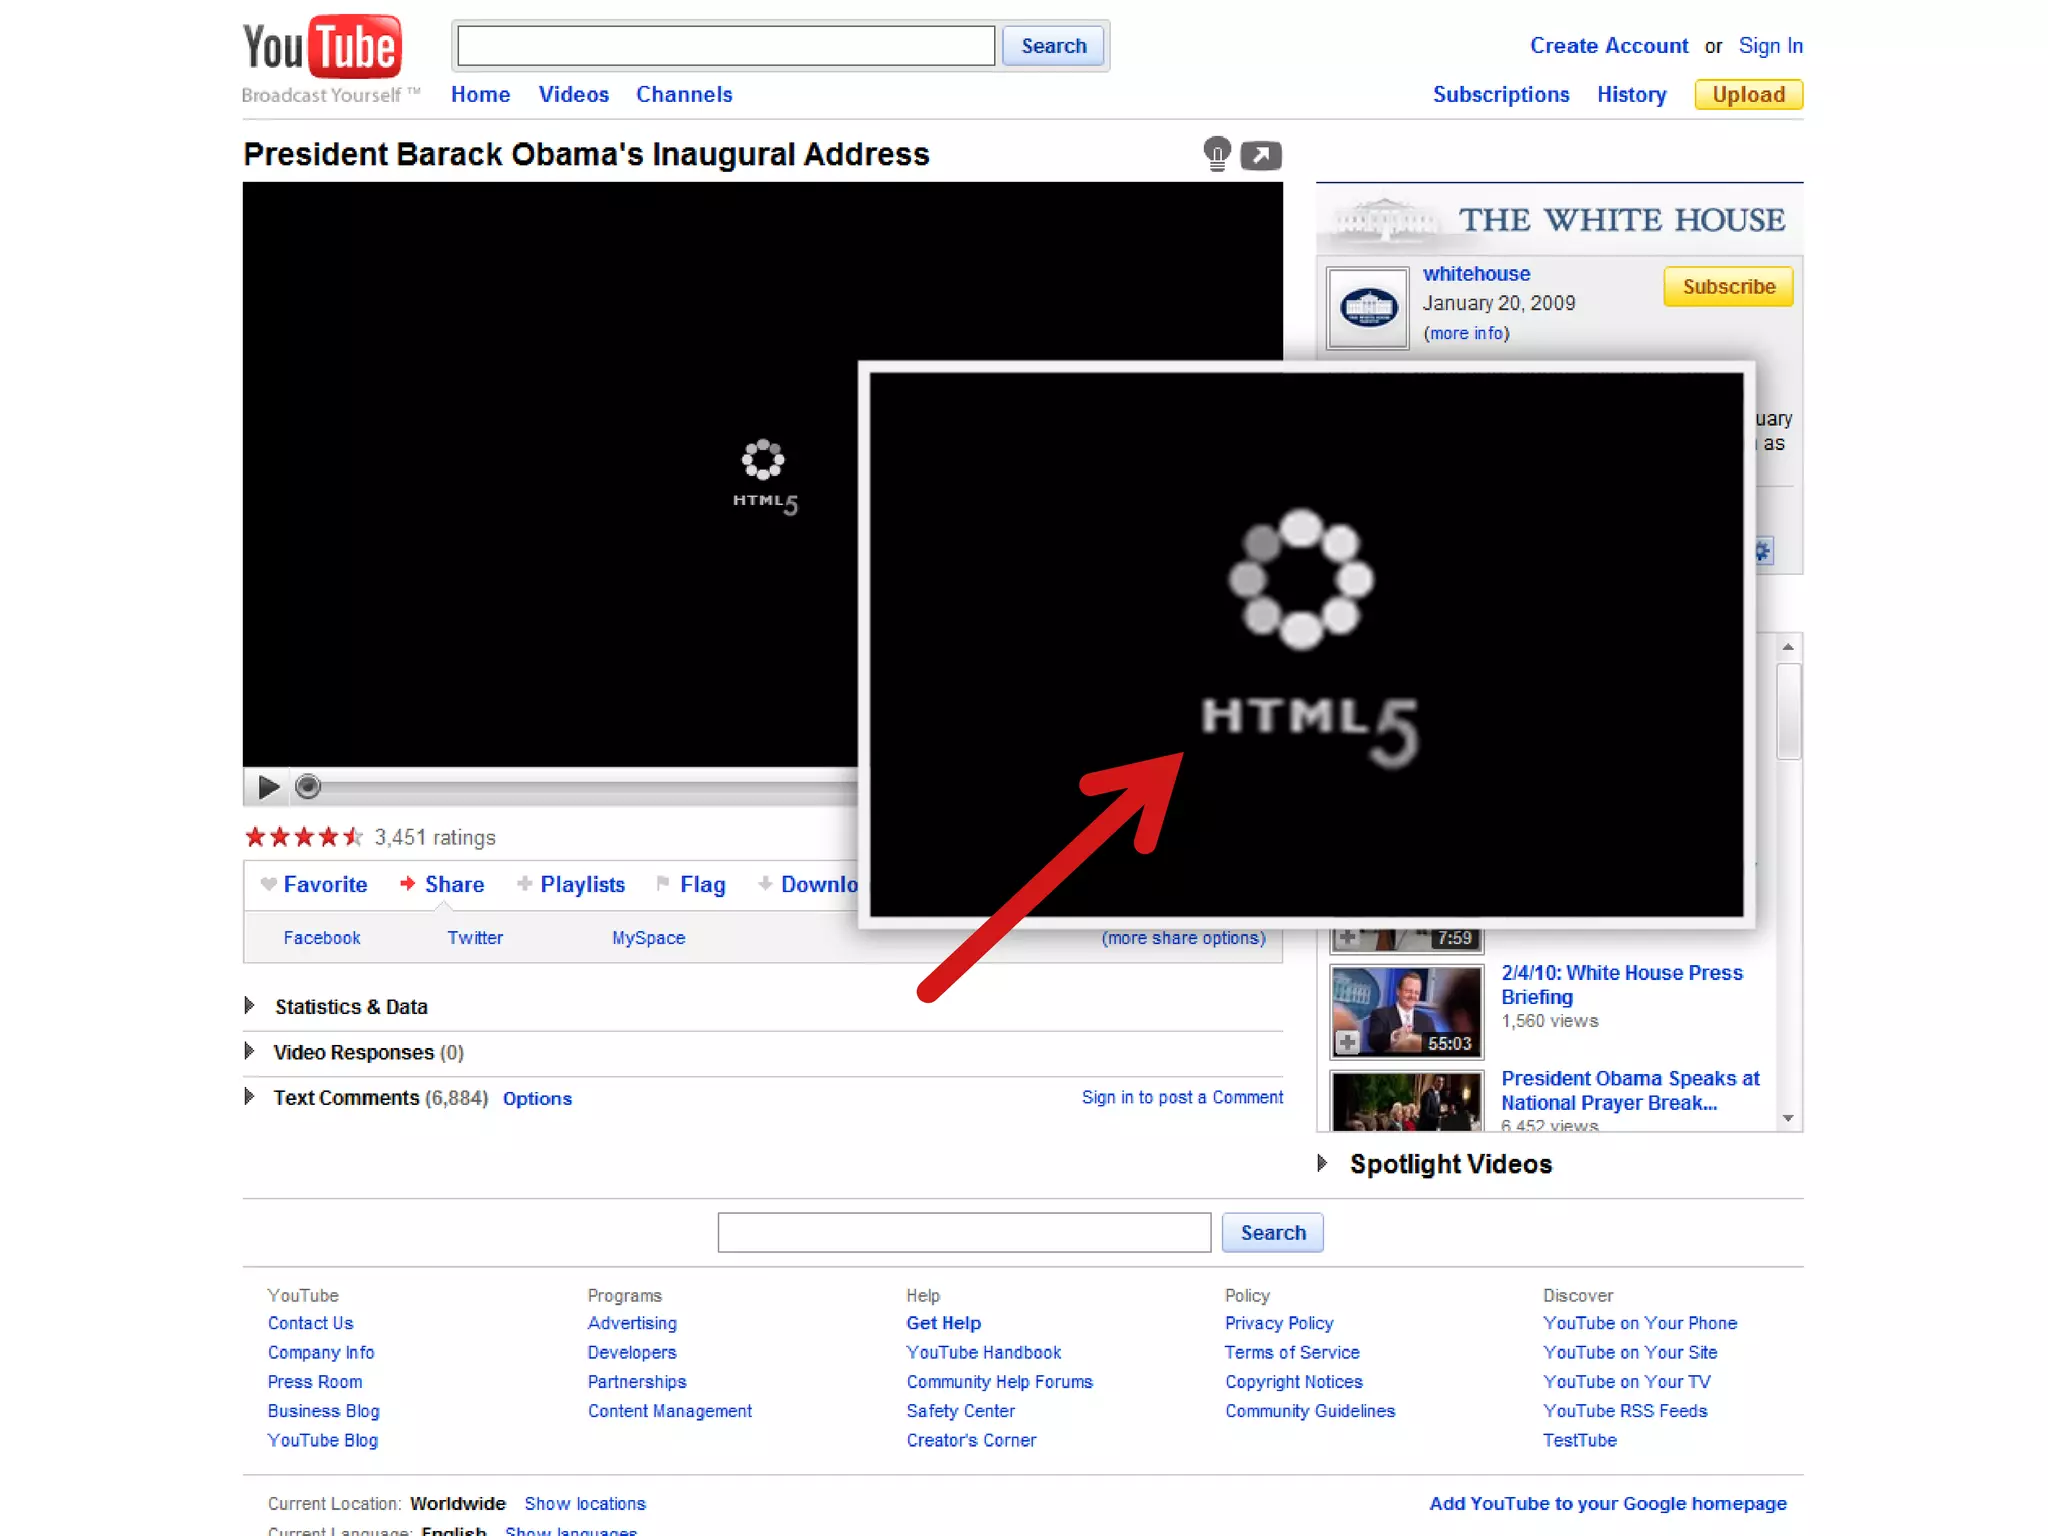2048x1536 pixels.
Task: Play the video with the play button
Action: 267,787
